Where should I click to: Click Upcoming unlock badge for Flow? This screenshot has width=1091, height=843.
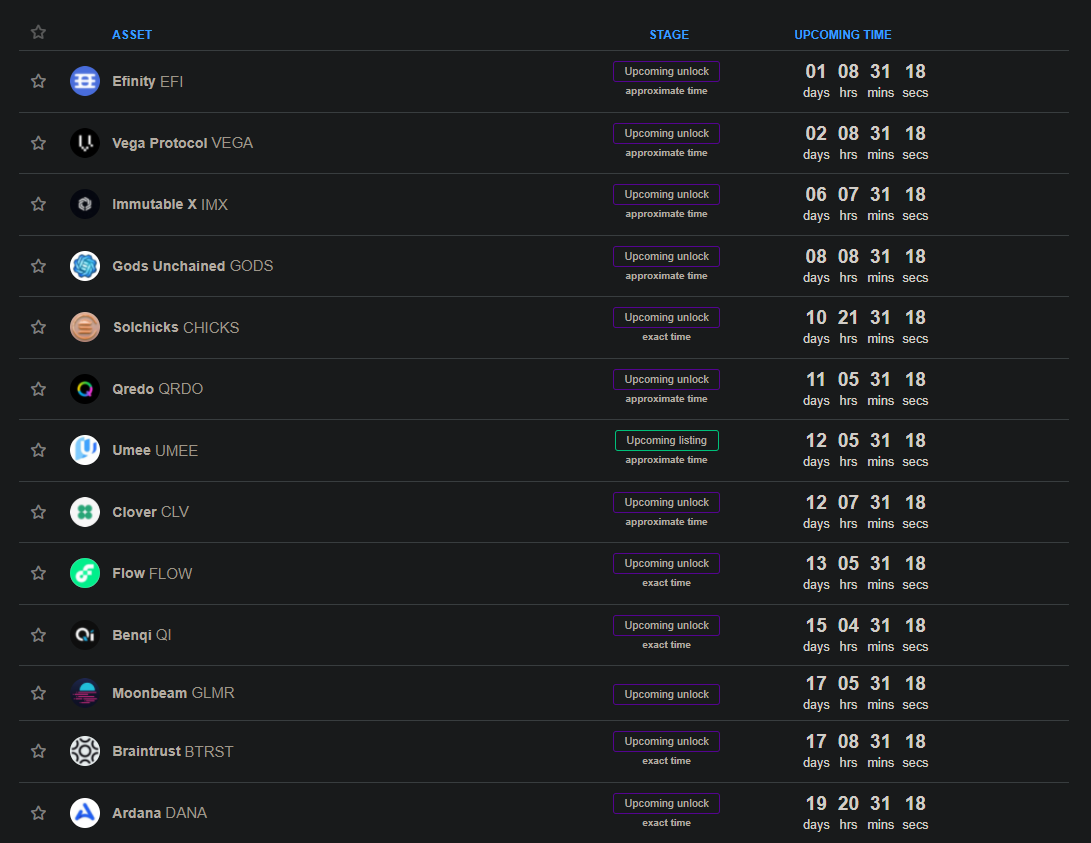coord(667,563)
